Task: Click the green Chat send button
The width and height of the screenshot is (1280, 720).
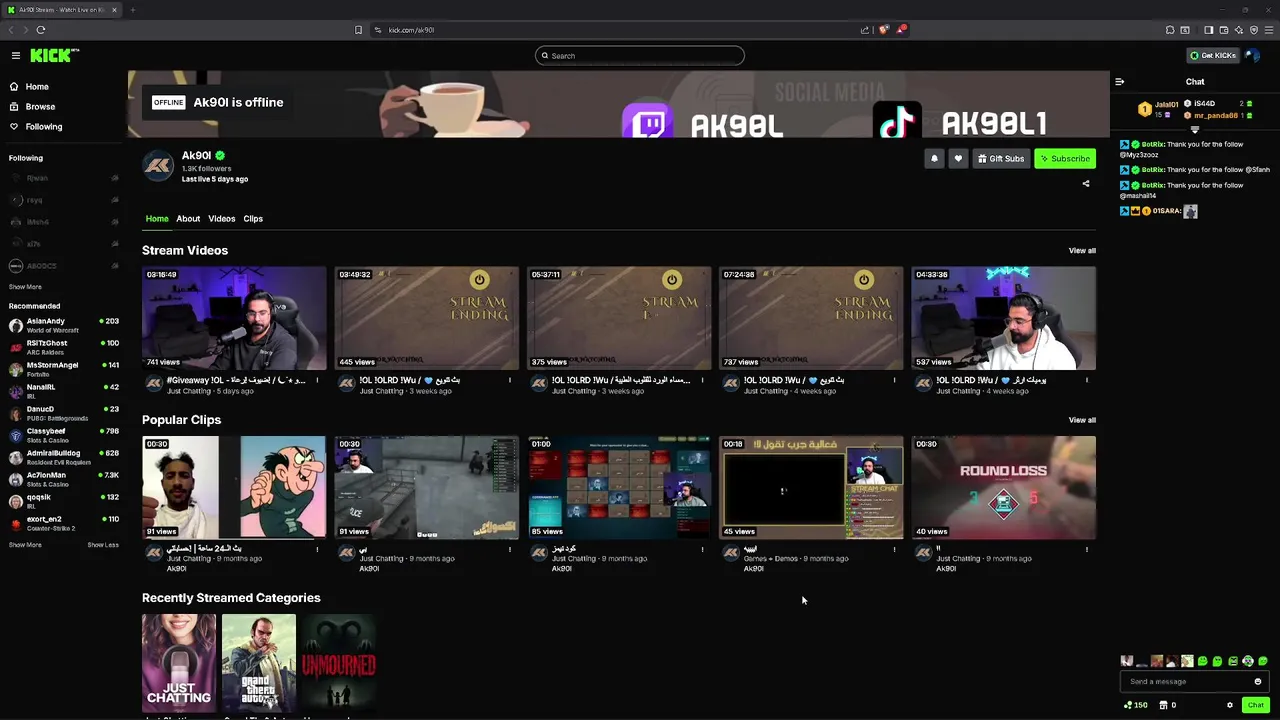Action: (1256, 705)
